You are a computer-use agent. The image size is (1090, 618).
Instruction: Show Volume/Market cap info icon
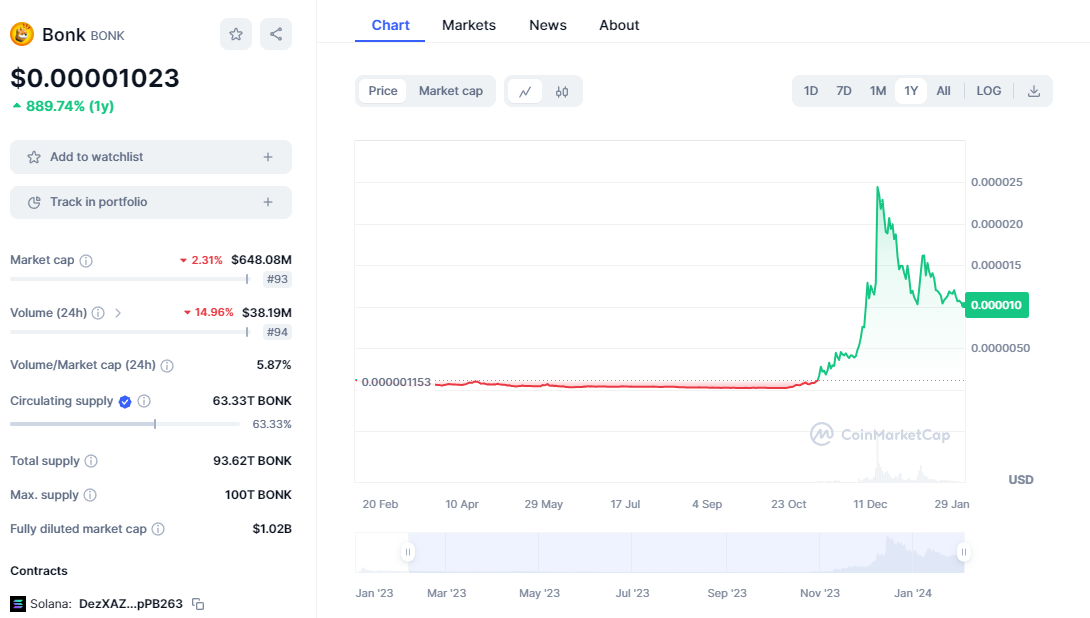[x=167, y=366]
